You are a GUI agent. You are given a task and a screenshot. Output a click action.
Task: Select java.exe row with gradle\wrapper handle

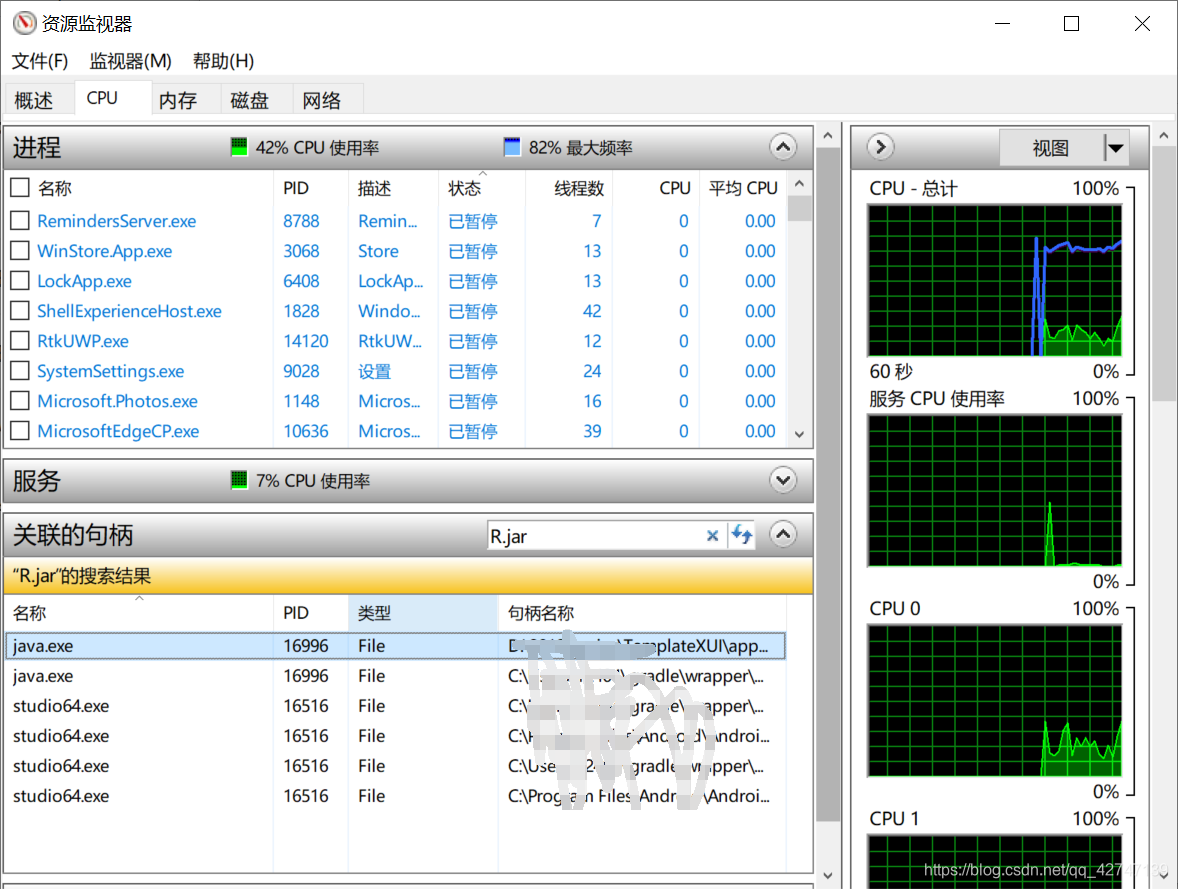(x=395, y=676)
